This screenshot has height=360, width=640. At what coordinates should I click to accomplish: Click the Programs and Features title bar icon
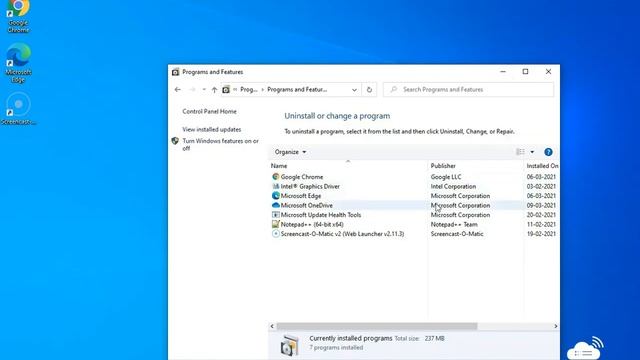176,72
